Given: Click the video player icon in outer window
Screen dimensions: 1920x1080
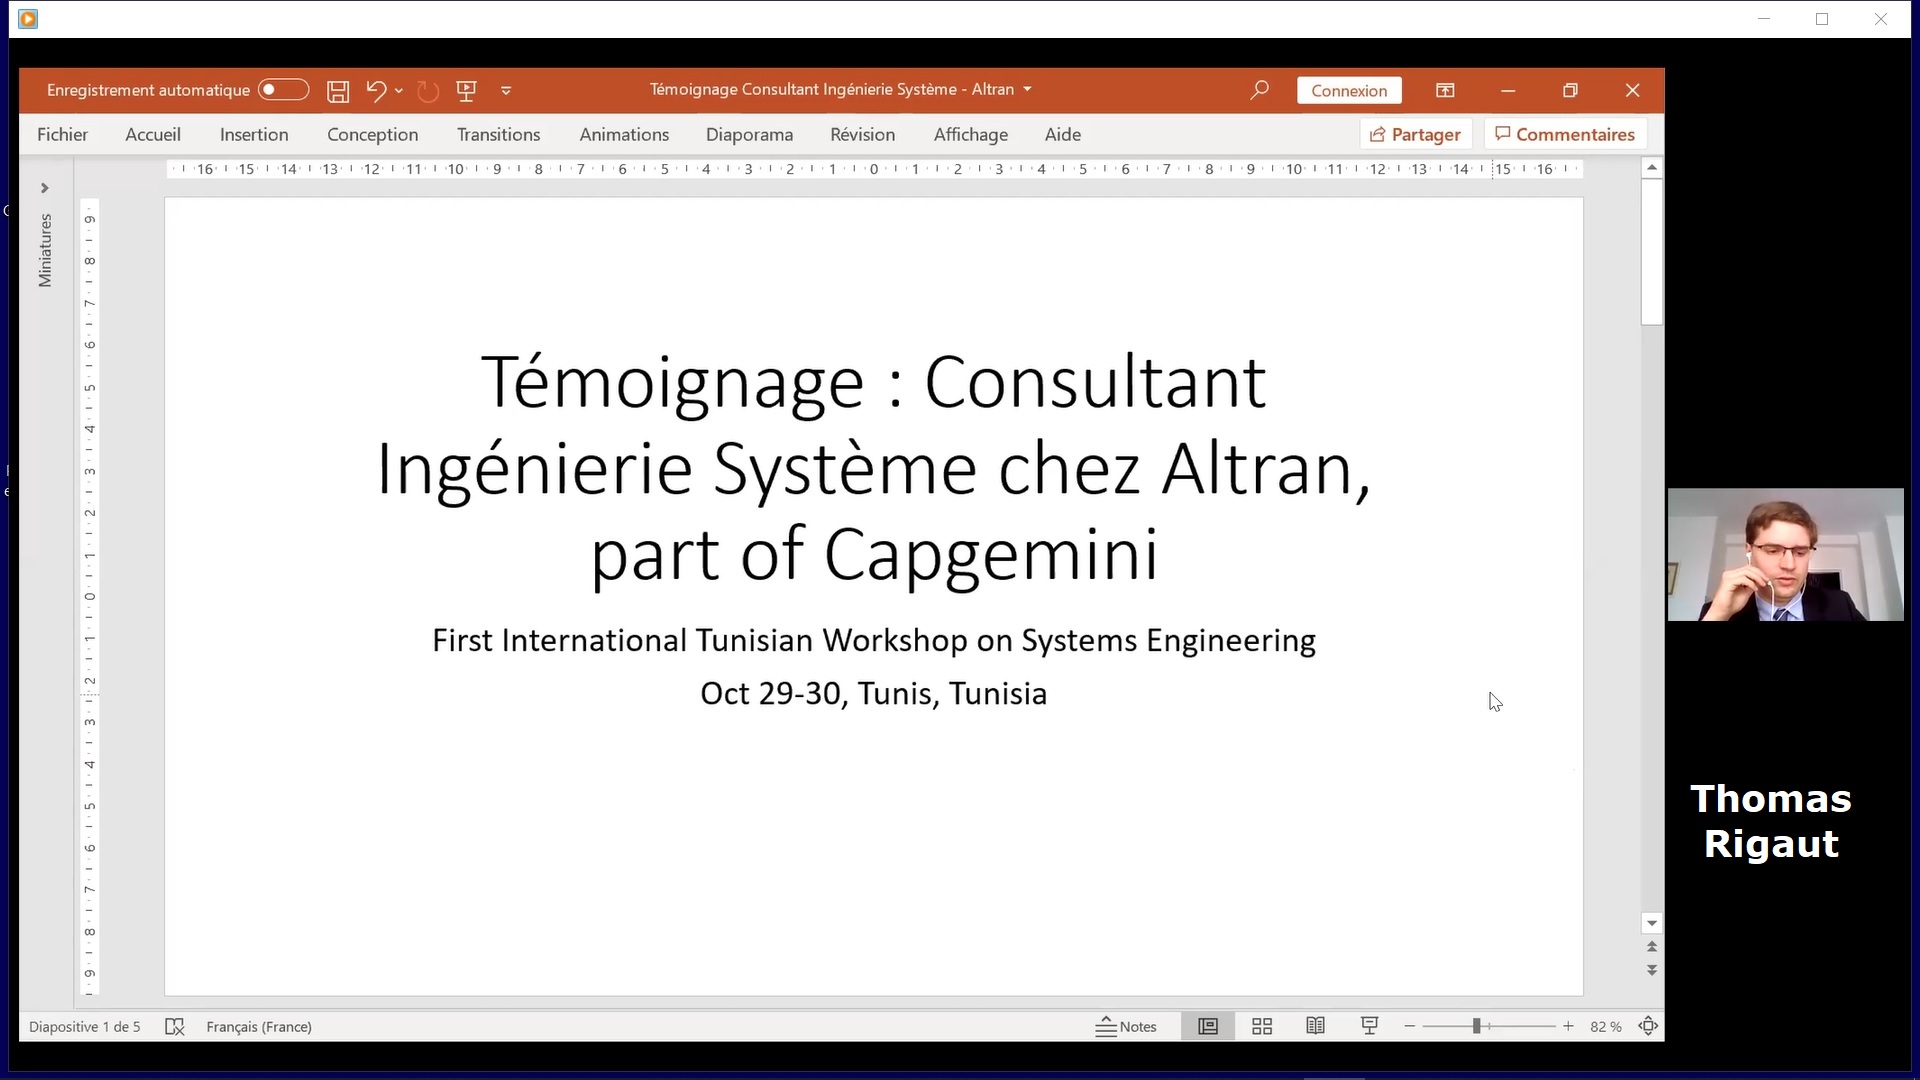Looking at the screenshot, I should tap(28, 19).
